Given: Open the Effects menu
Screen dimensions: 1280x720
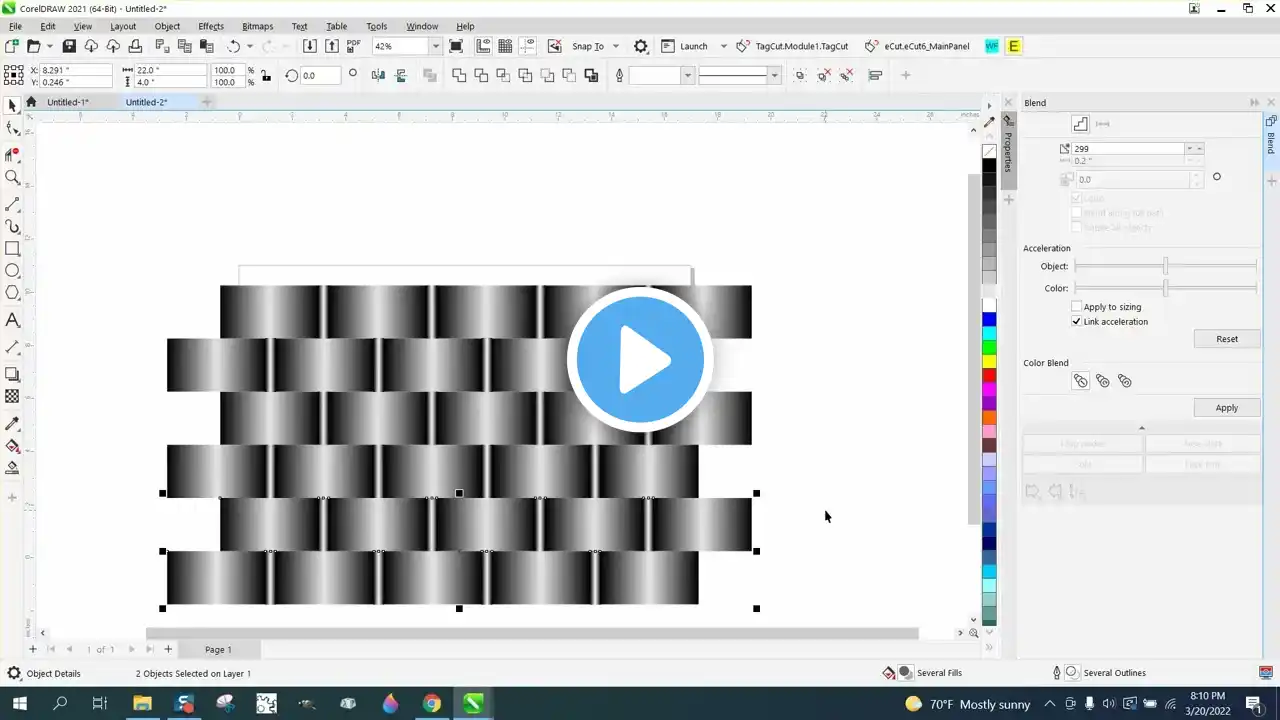Looking at the screenshot, I should pos(211,26).
